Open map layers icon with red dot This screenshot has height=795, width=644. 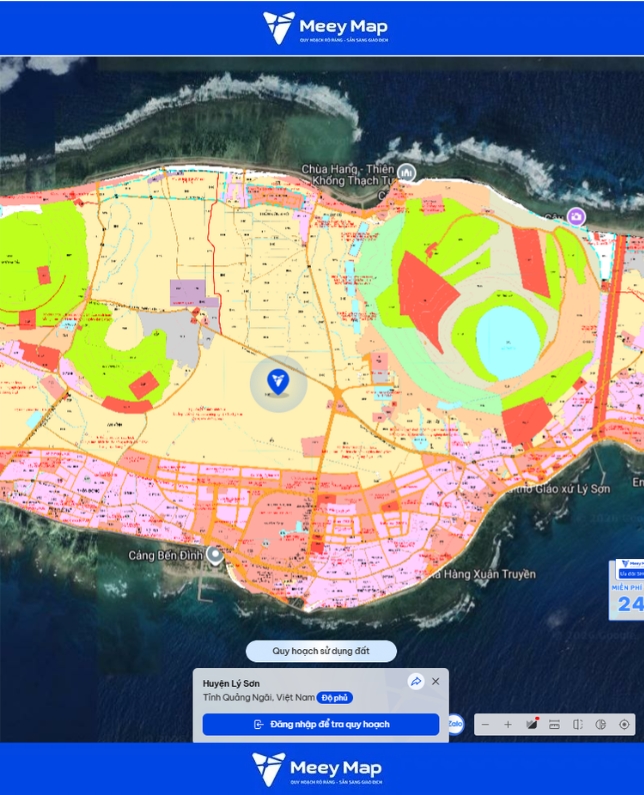pyautogui.click(x=531, y=724)
